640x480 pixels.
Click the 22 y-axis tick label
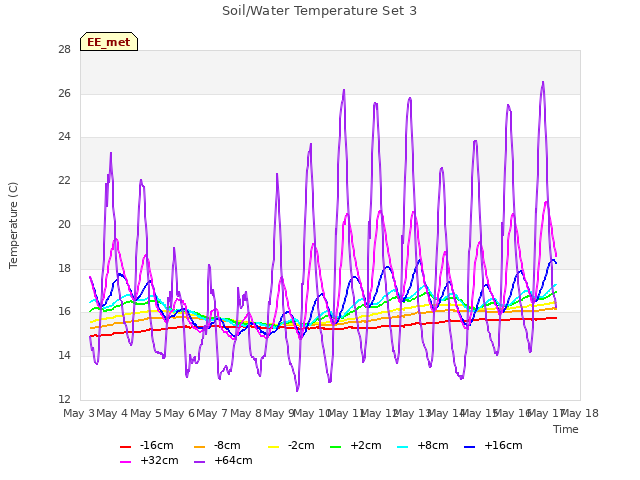[x=64, y=180]
